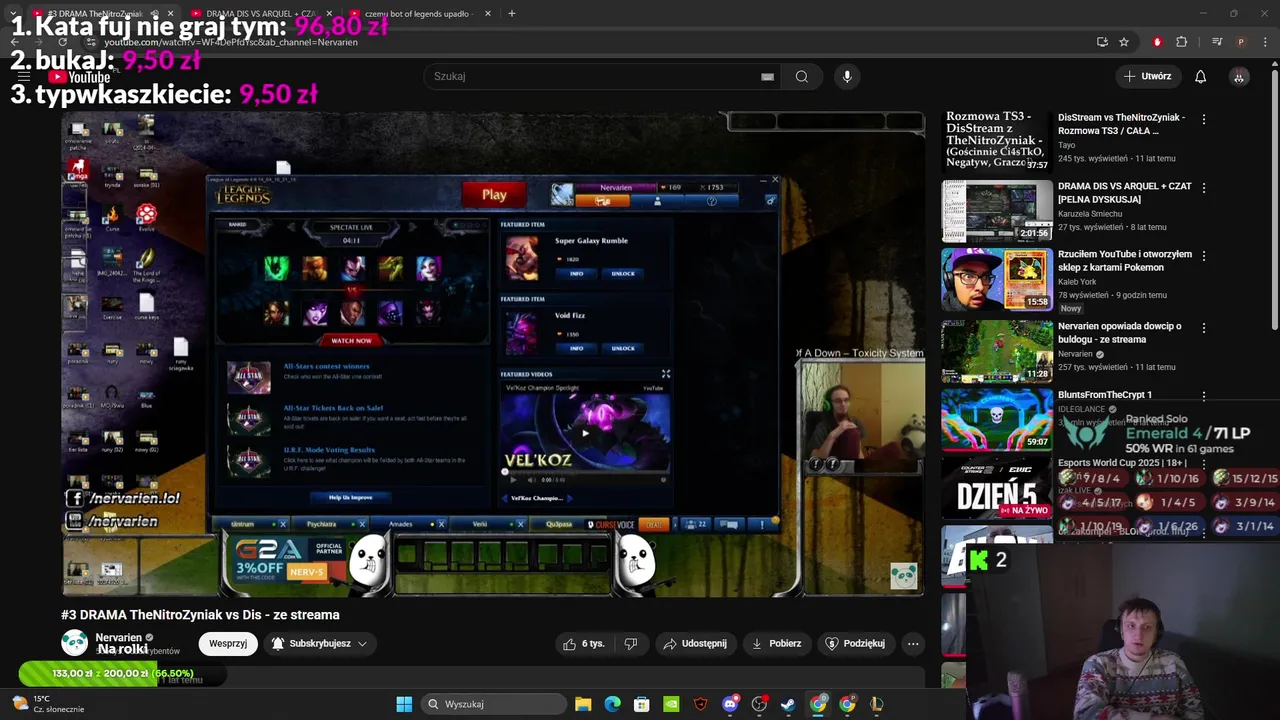The height and width of the screenshot is (720, 1280).
Task: Open the 11:28 buldogu video thumbnail
Action: [x=997, y=351]
